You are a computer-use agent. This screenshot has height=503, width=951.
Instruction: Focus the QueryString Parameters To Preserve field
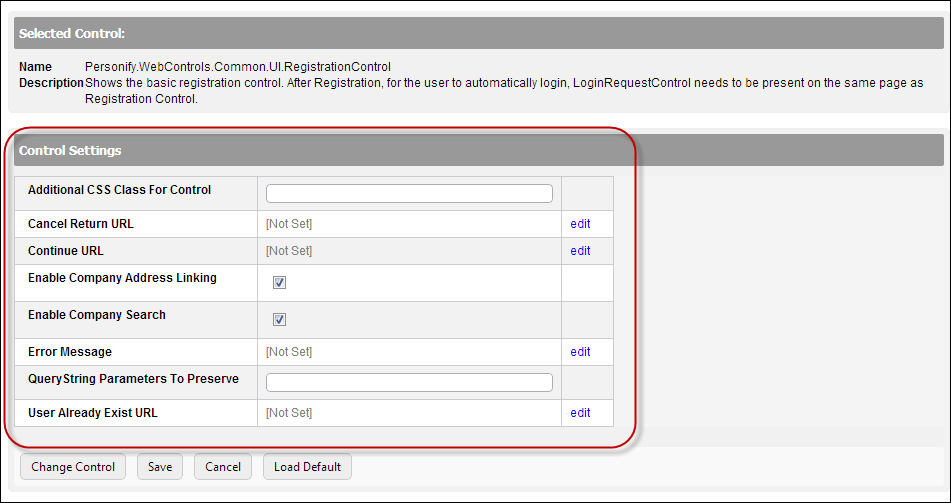click(x=409, y=382)
